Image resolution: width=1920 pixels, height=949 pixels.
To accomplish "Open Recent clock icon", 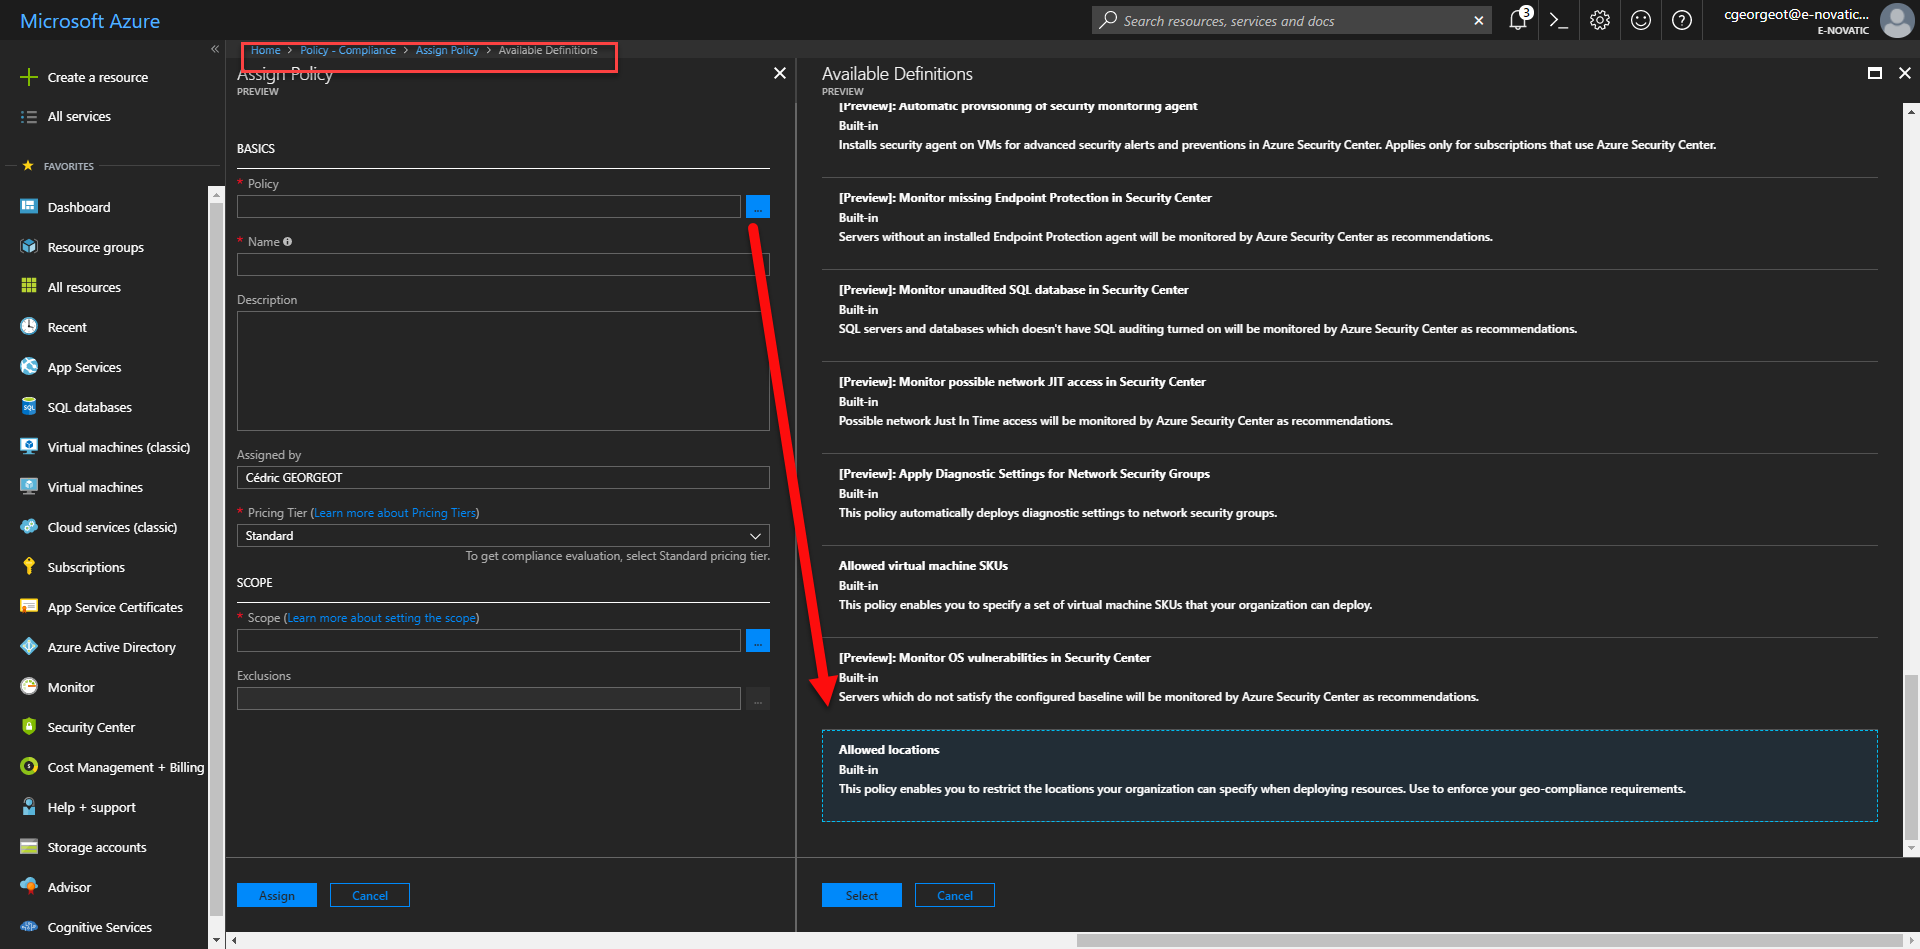I will click(29, 327).
